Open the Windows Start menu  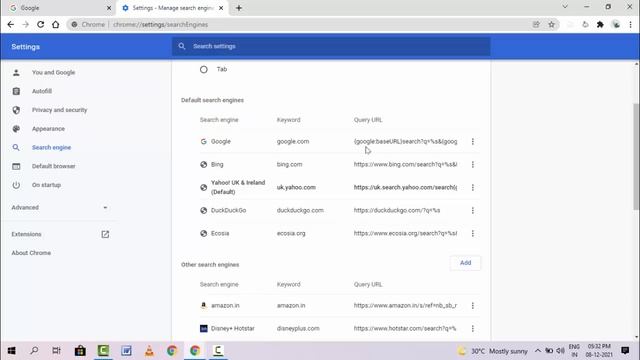click(x=11, y=351)
